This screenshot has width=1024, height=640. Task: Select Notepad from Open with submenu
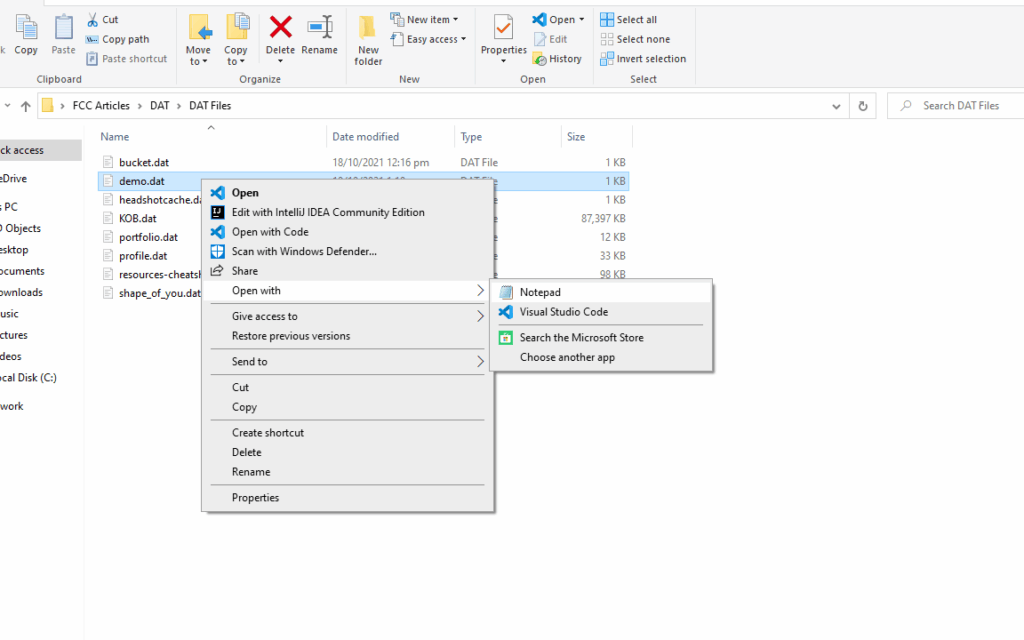pyautogui.click(x=540, y=292)
